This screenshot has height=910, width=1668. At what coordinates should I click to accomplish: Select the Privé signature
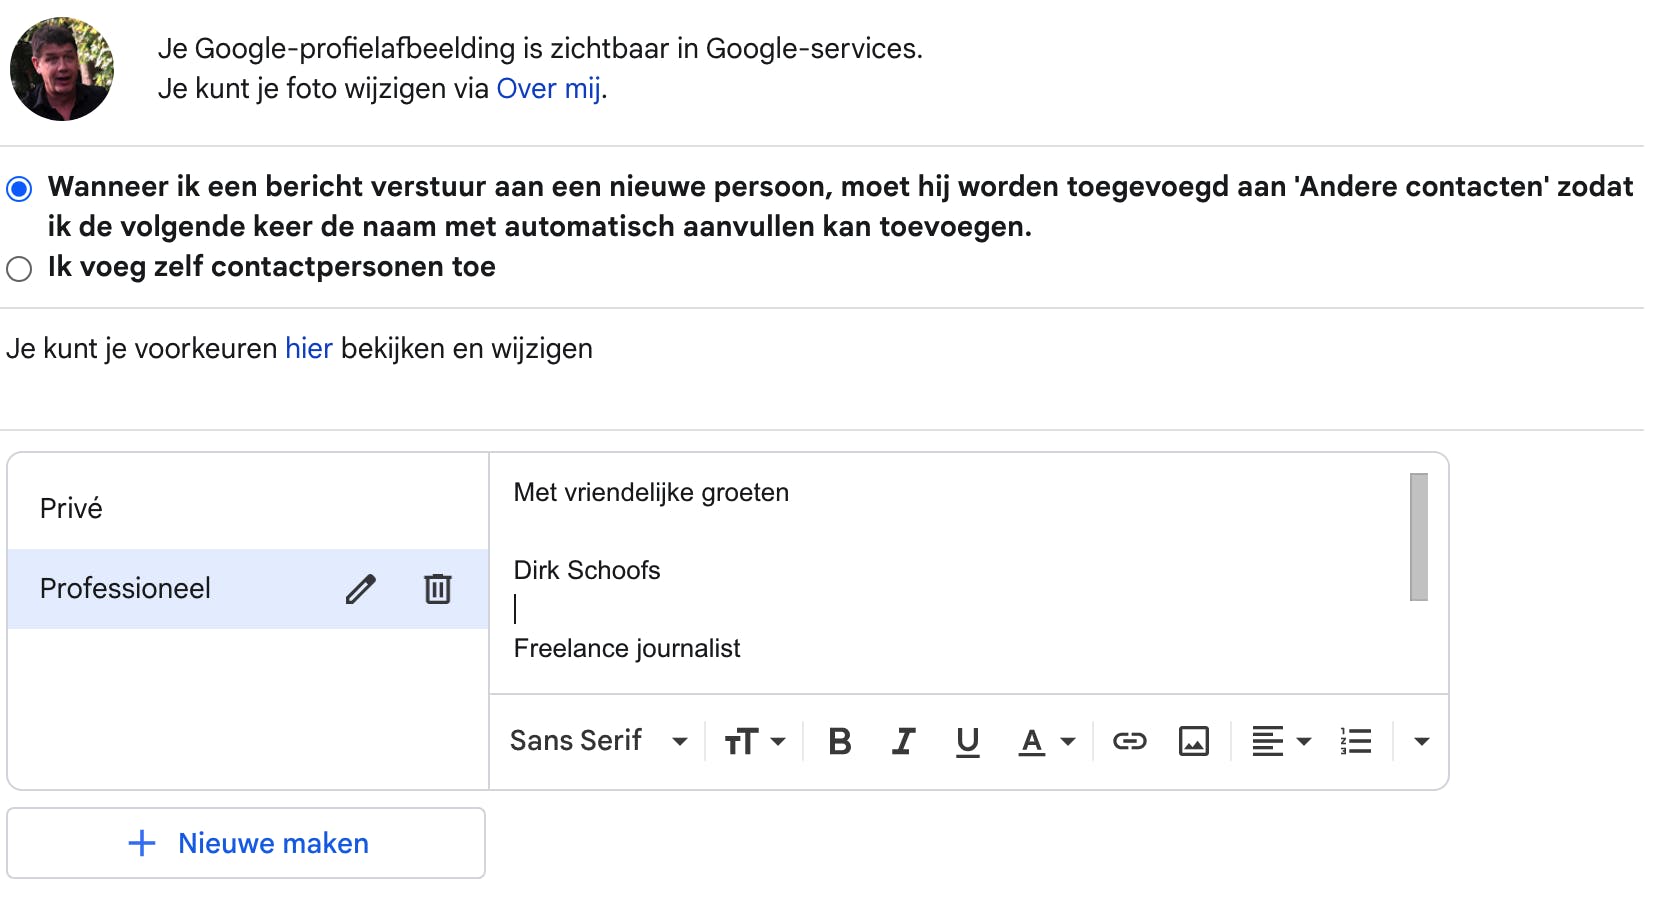(72, 508)
